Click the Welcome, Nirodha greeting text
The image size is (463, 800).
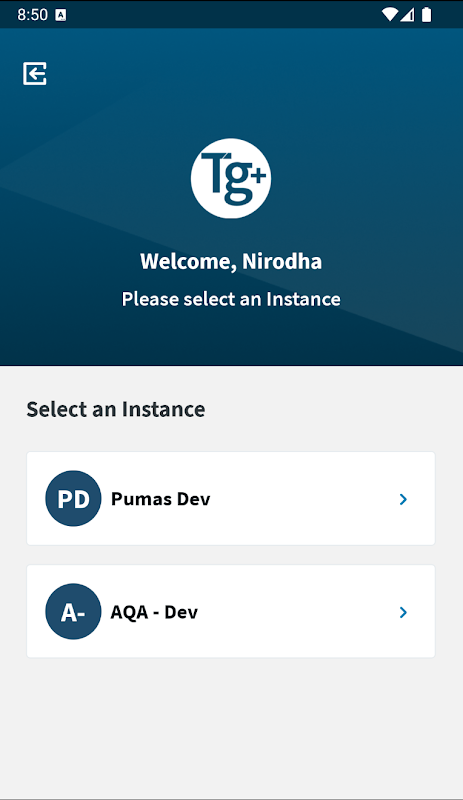click(x=231, y=261)
